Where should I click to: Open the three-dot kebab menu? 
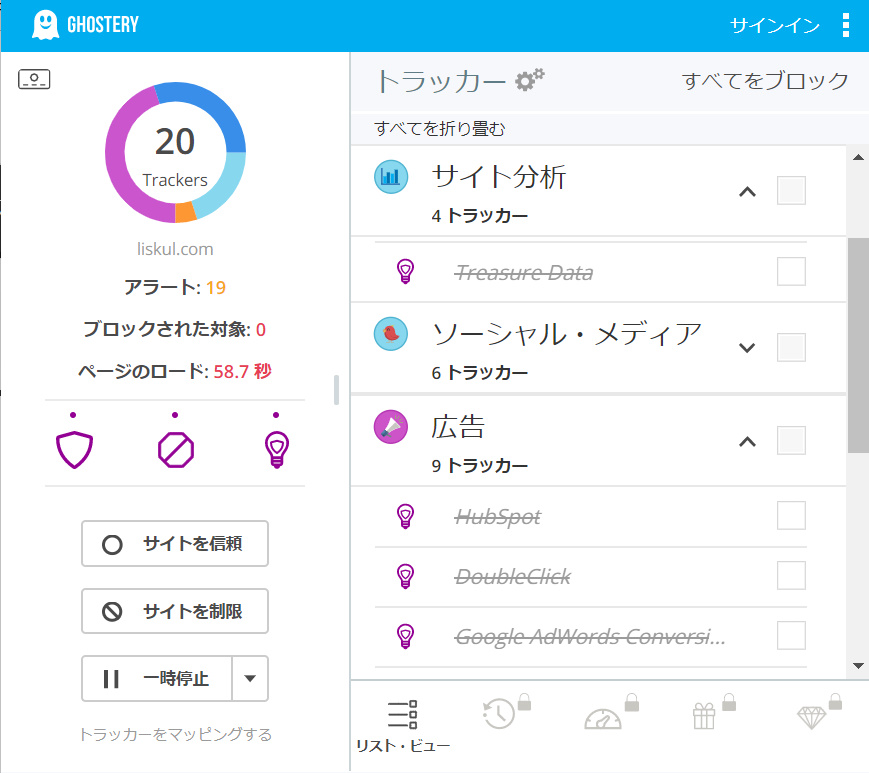845,25
